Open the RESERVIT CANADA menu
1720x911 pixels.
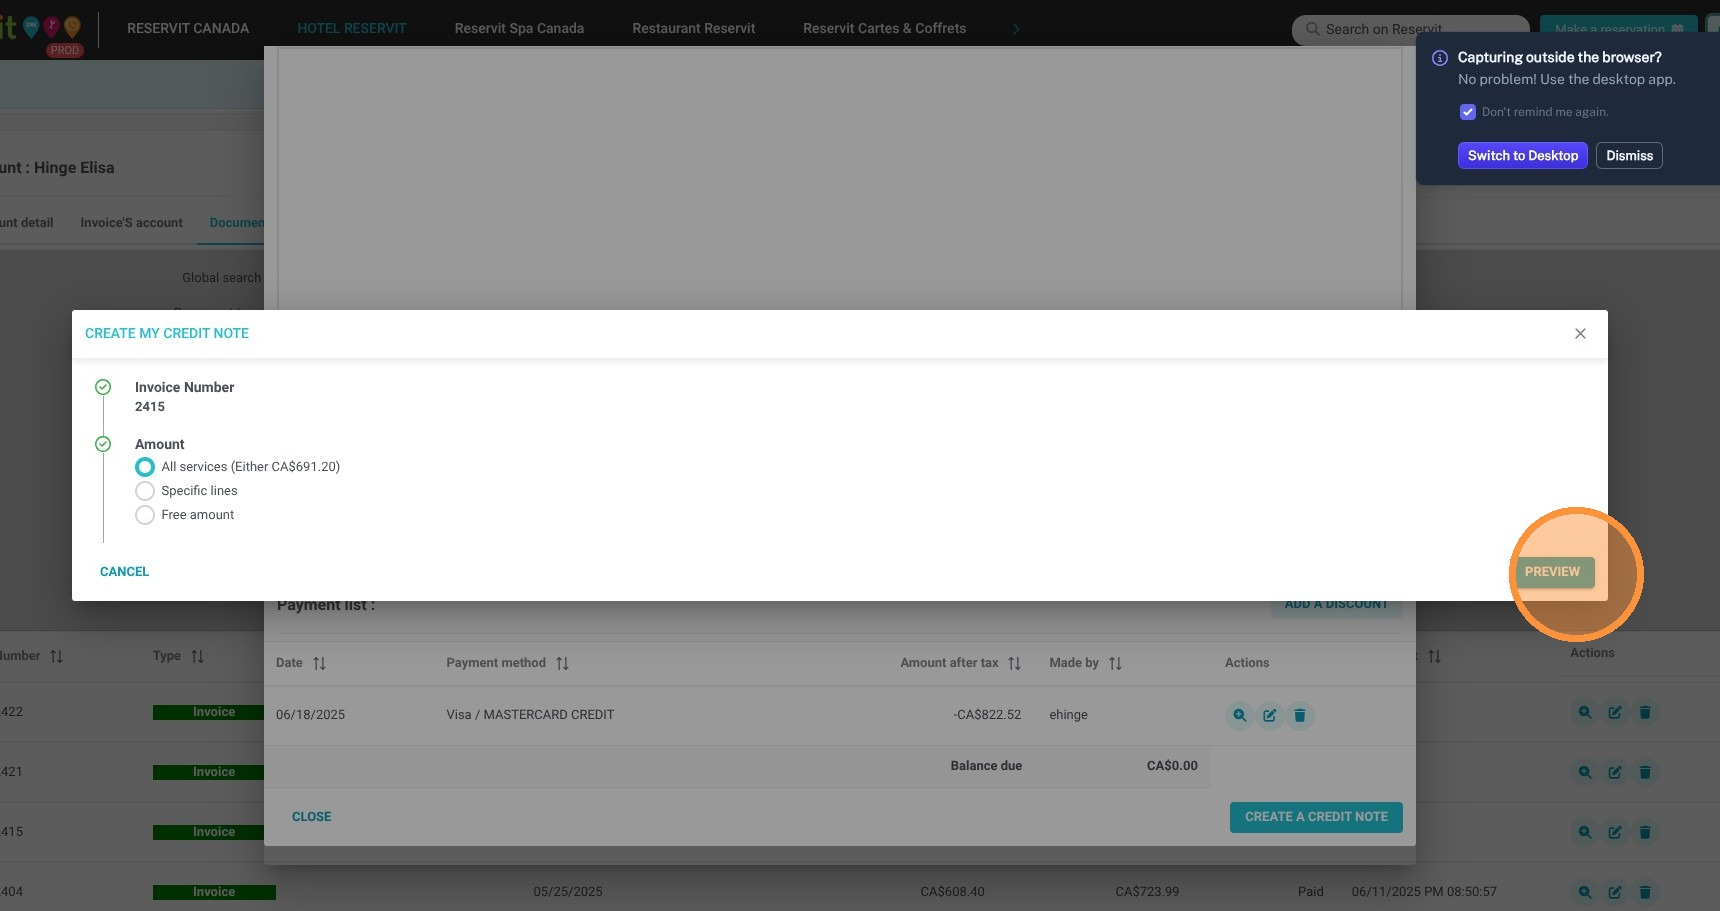click(x=188, y=28)
